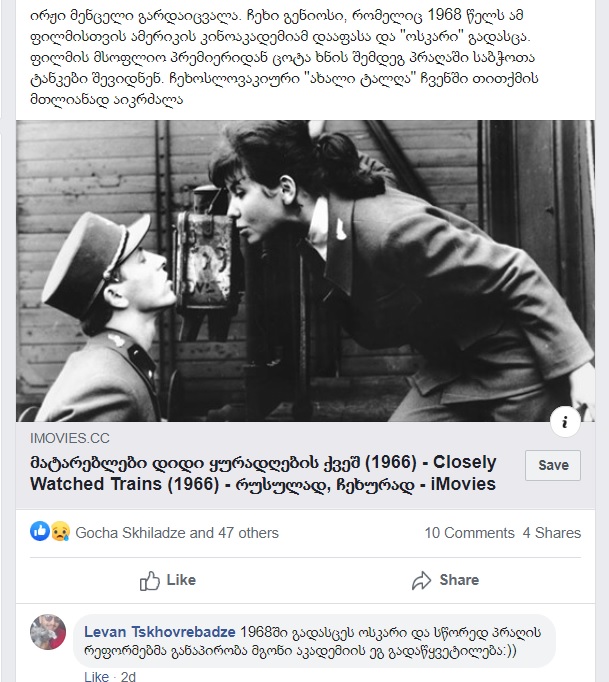
Task: Save the Closely Watched Trains link
Action: click(553, 465)
